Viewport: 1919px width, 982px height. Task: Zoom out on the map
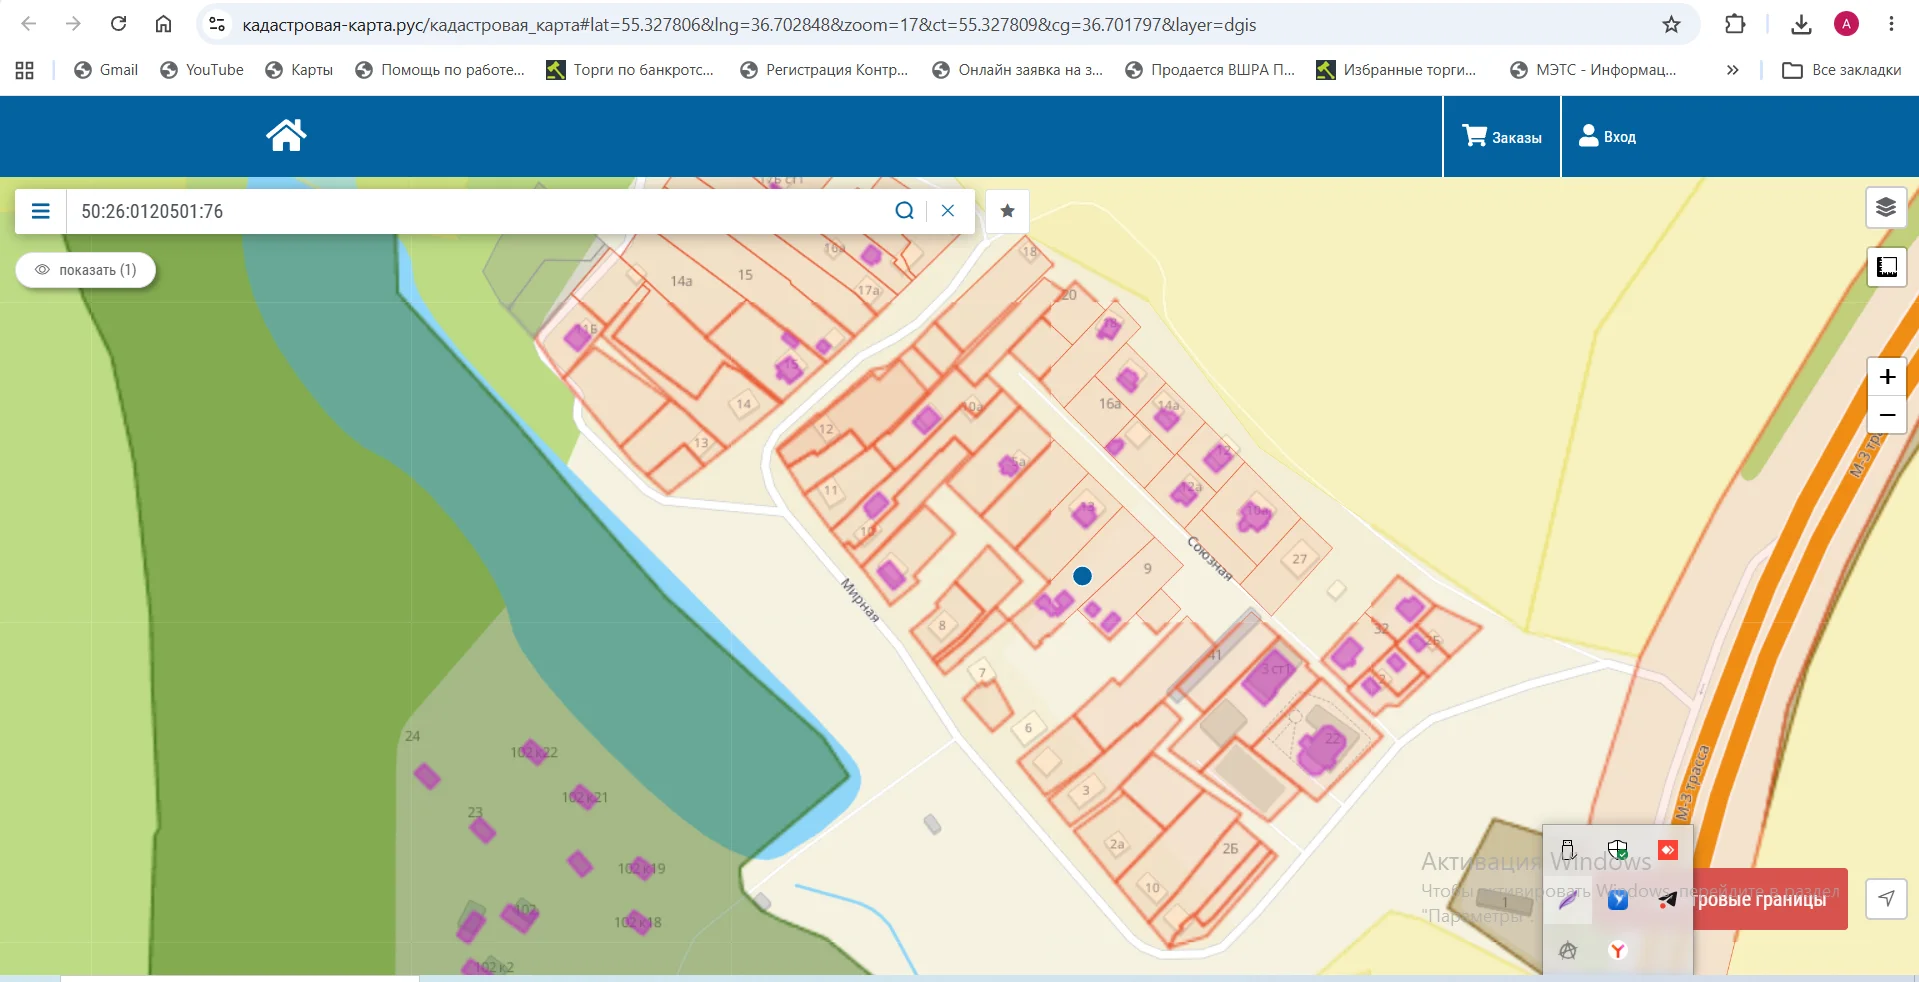point(1887,415)
